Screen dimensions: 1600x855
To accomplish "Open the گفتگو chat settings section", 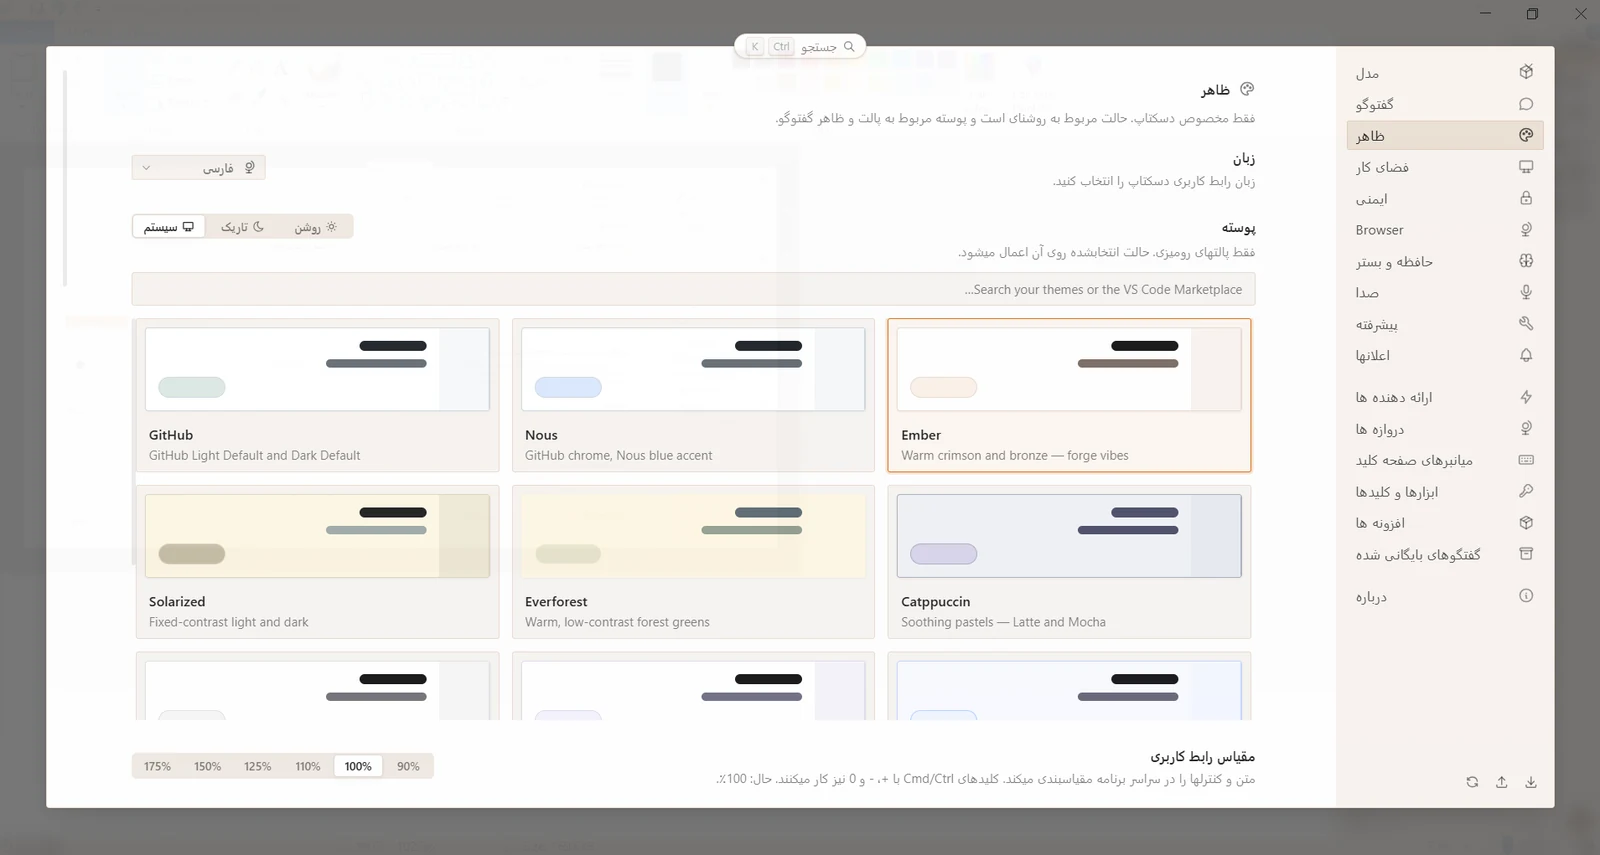I will tap(1445, 104).
